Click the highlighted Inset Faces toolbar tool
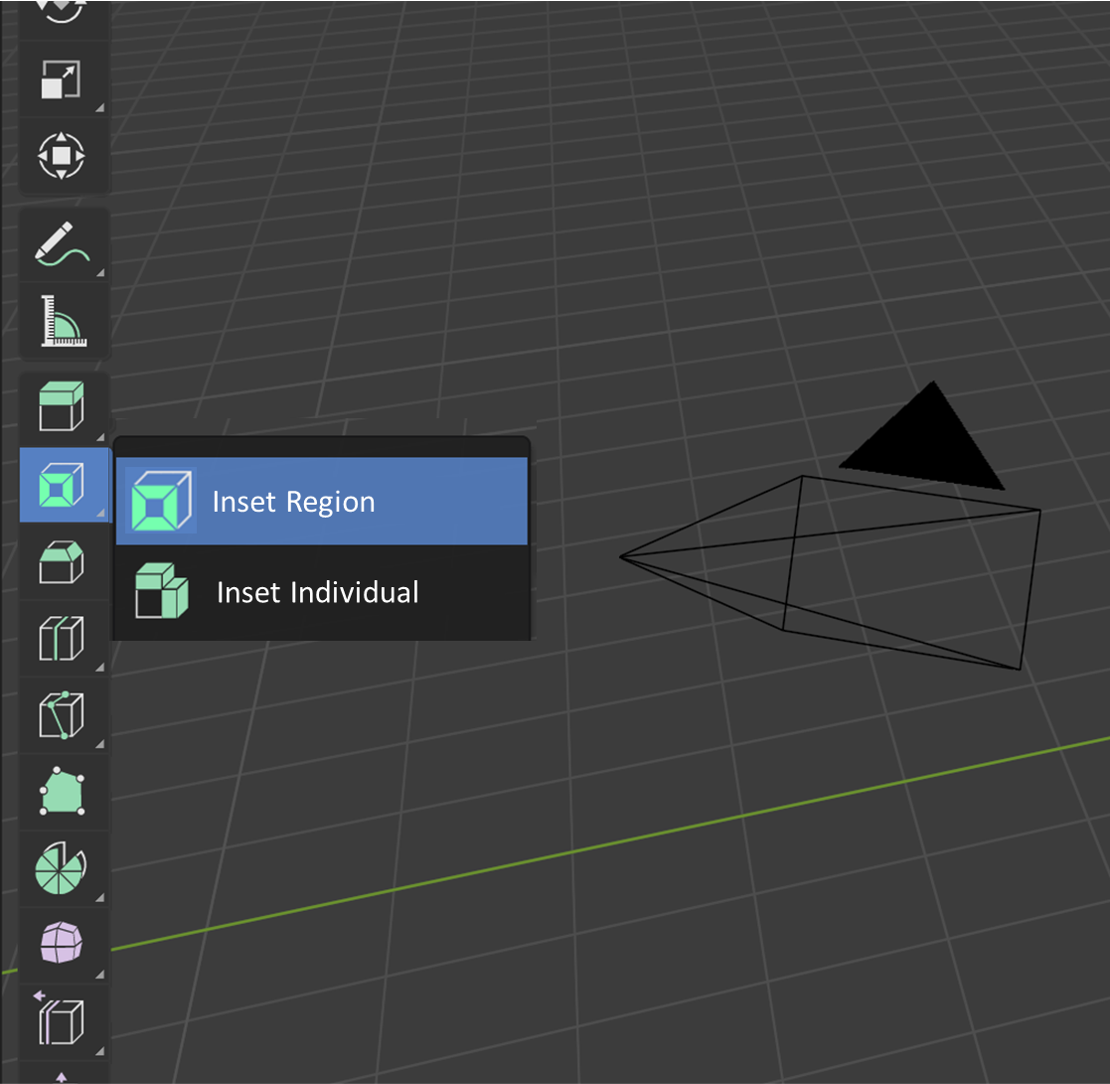 coord(63,485)
